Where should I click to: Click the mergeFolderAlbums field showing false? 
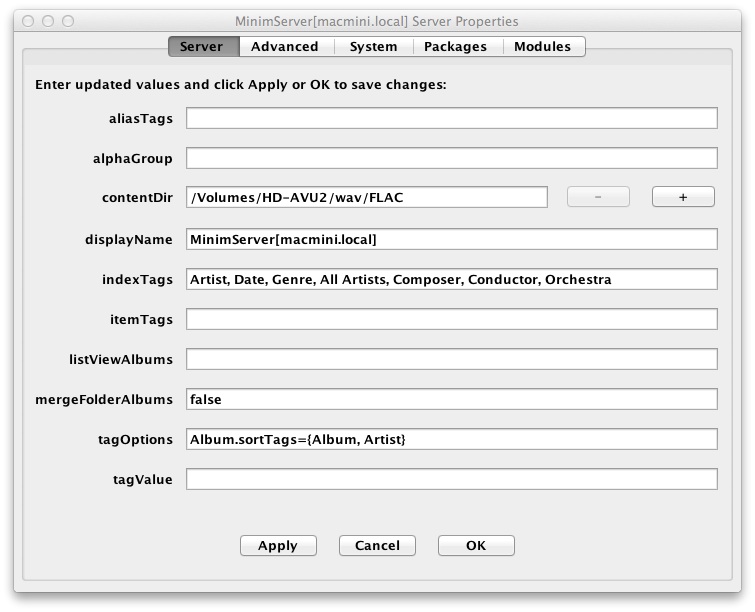click(452, 399)
